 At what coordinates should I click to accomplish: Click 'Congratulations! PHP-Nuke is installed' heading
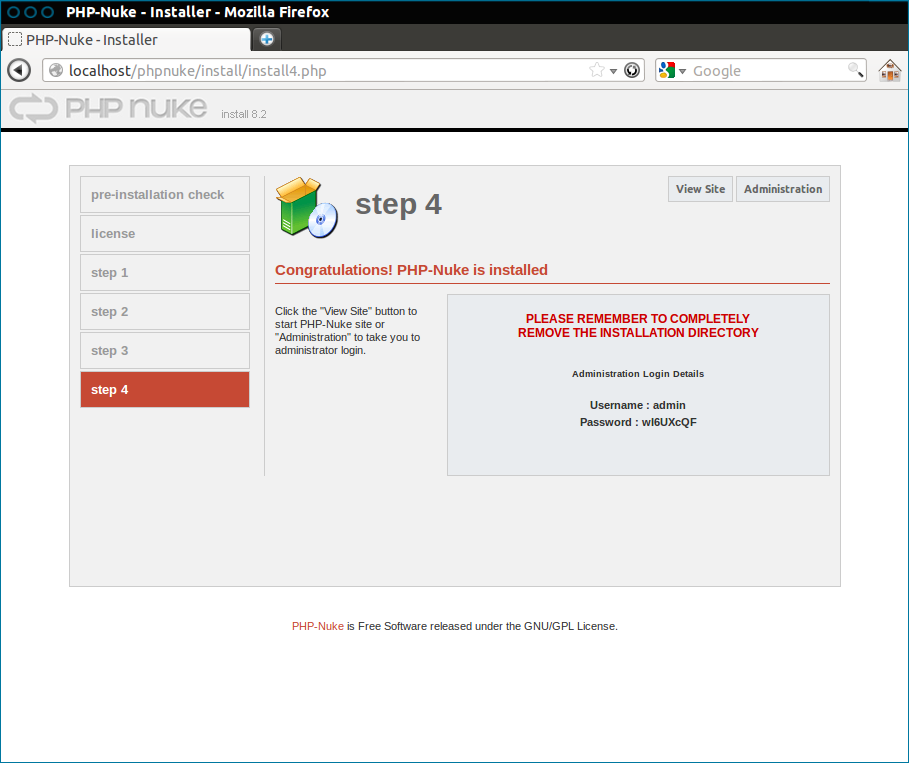pyautogui.click(x=411, y=270)
